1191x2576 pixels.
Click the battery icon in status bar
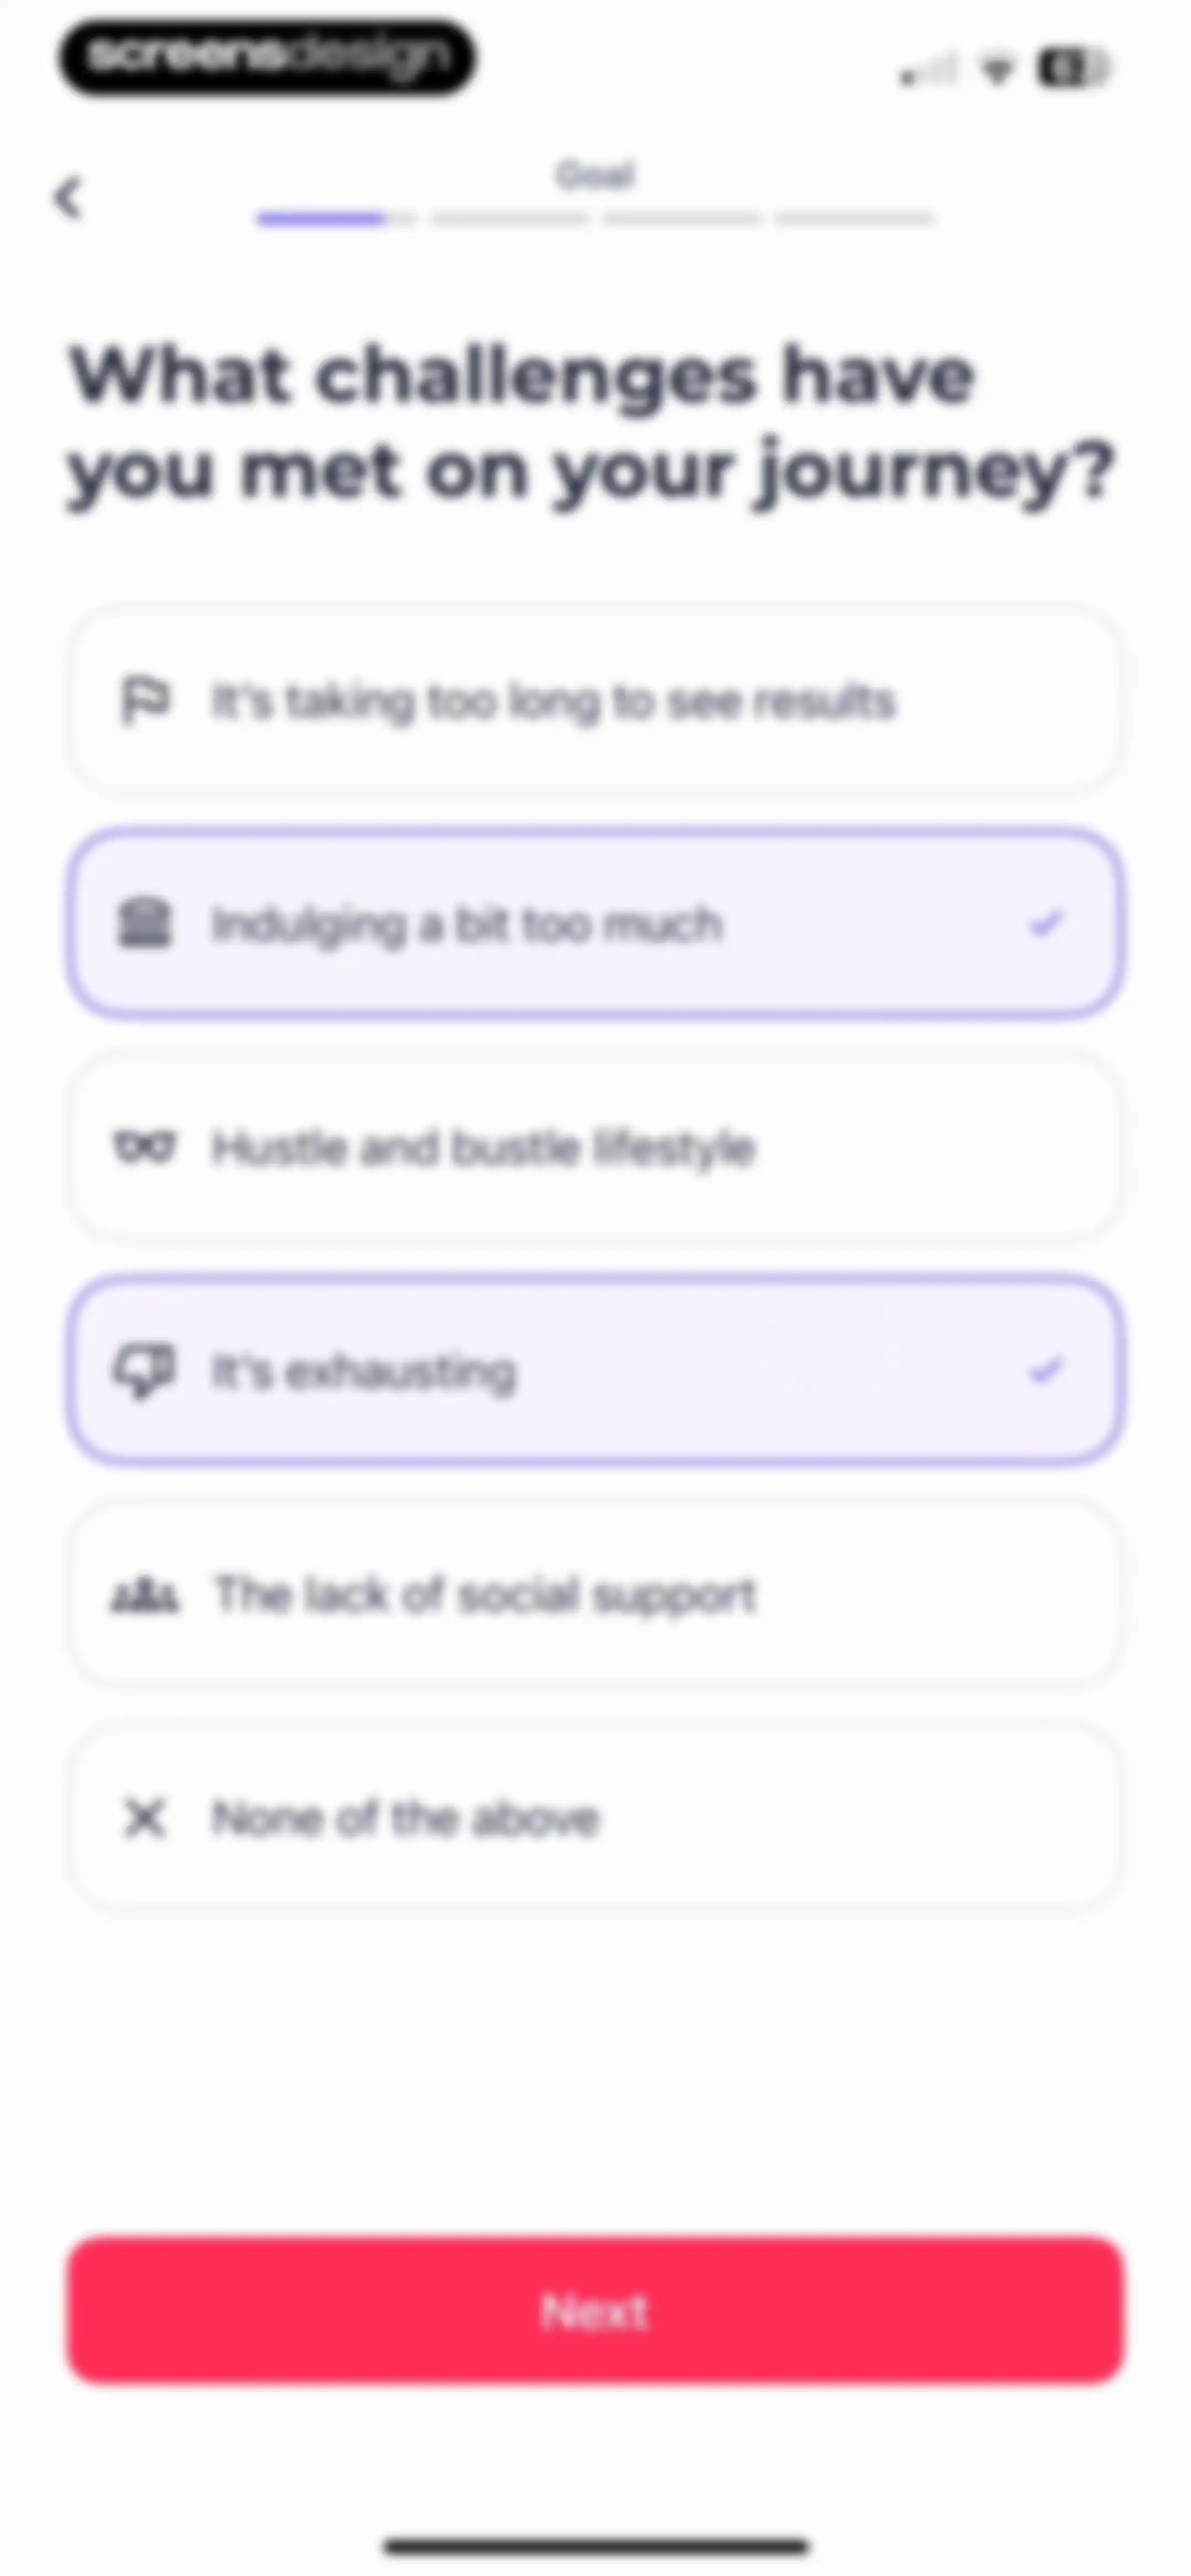[1074, 68]
